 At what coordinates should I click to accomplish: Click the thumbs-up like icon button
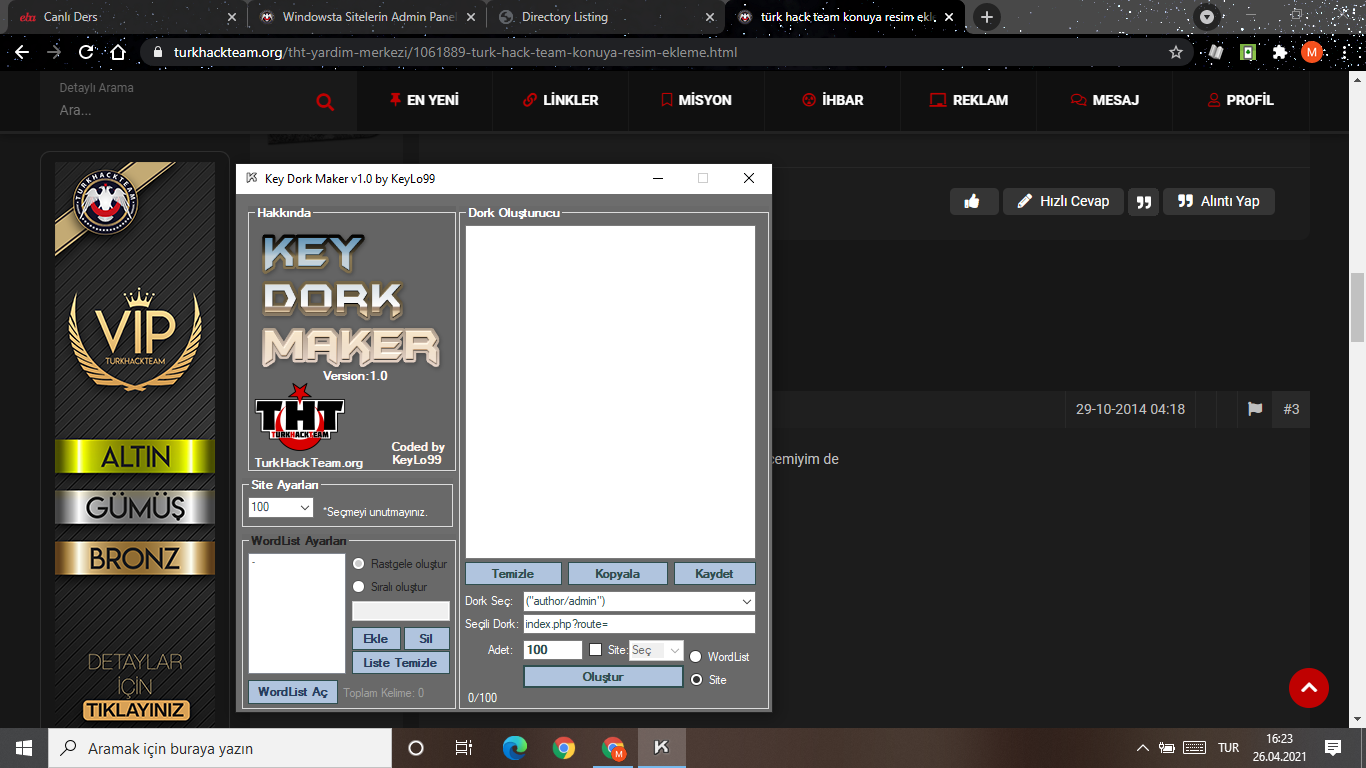coord(973,201)
